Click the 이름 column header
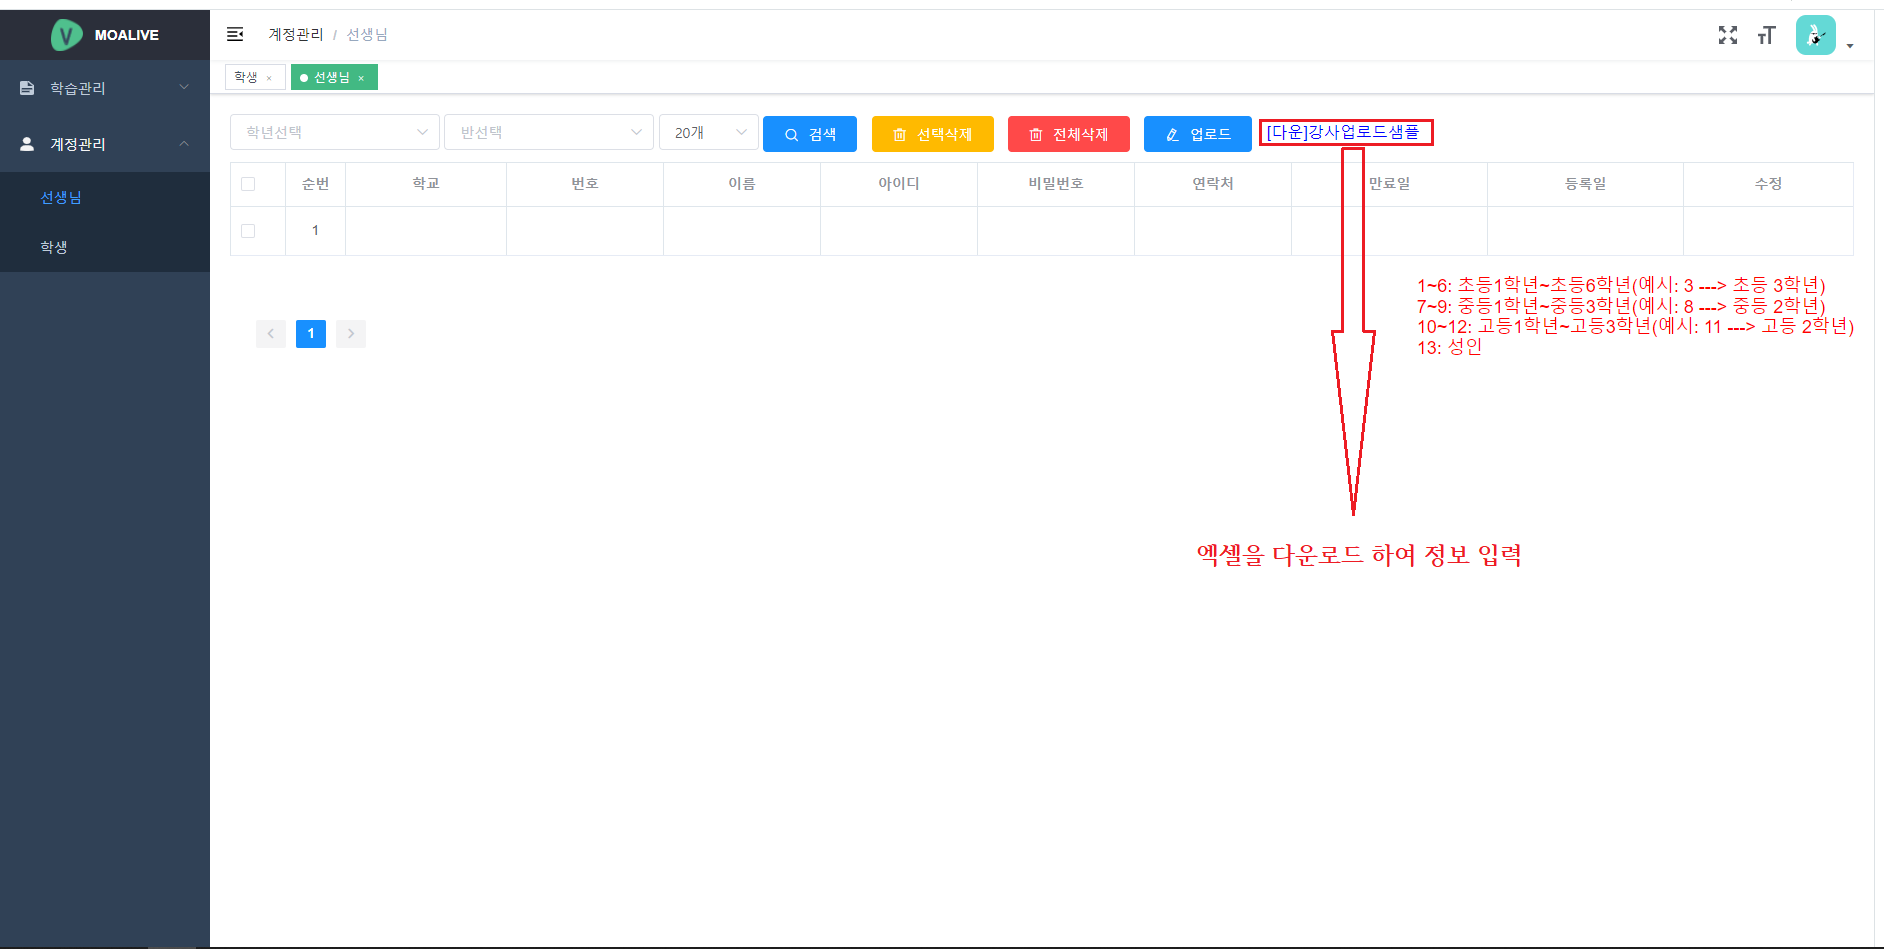This screenshot has height=949, width=1884. (x=742, y=184)
